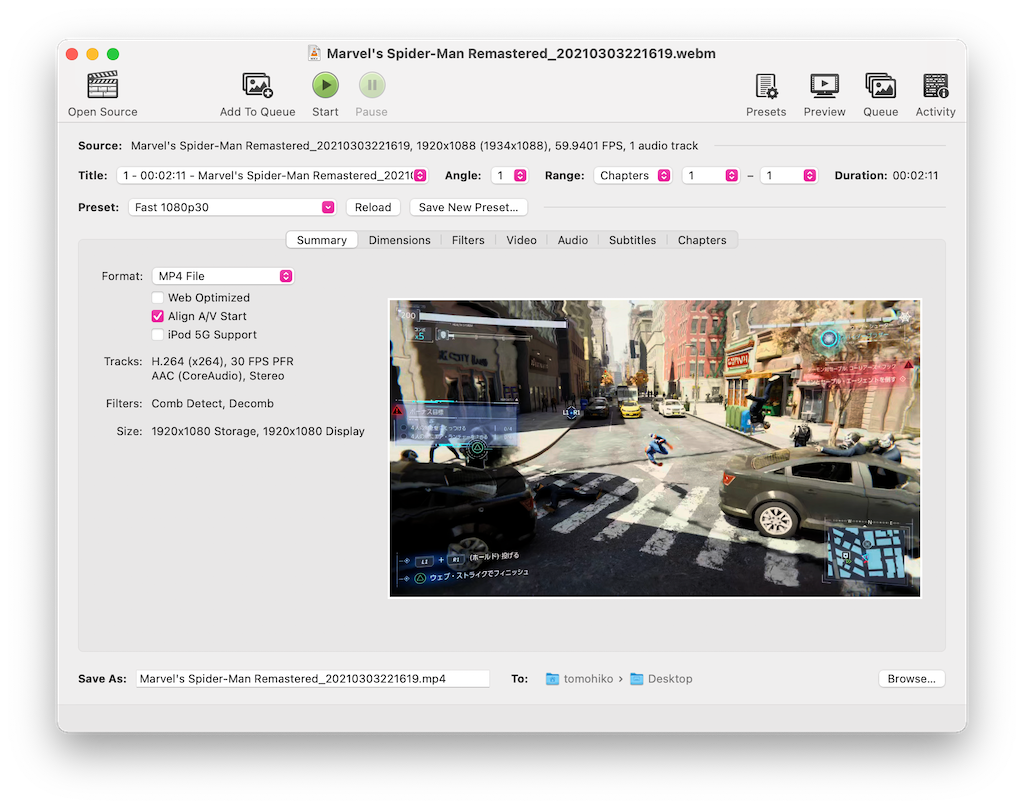This screenshot has width=1024, height=808.
Task: Click the video preview thumbnail
Action: [655, 448]
